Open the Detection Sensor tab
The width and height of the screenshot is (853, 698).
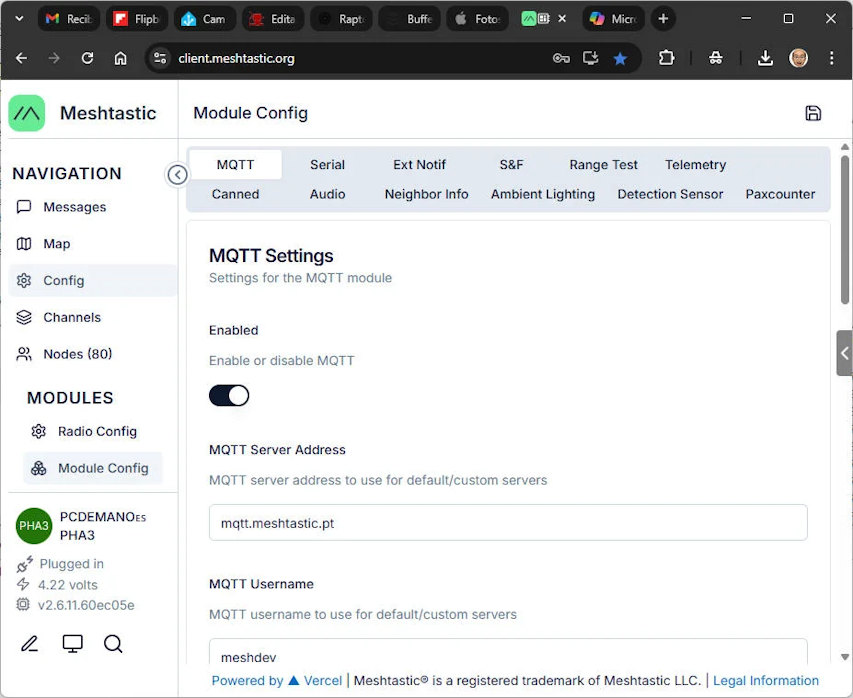click(670, 194)
